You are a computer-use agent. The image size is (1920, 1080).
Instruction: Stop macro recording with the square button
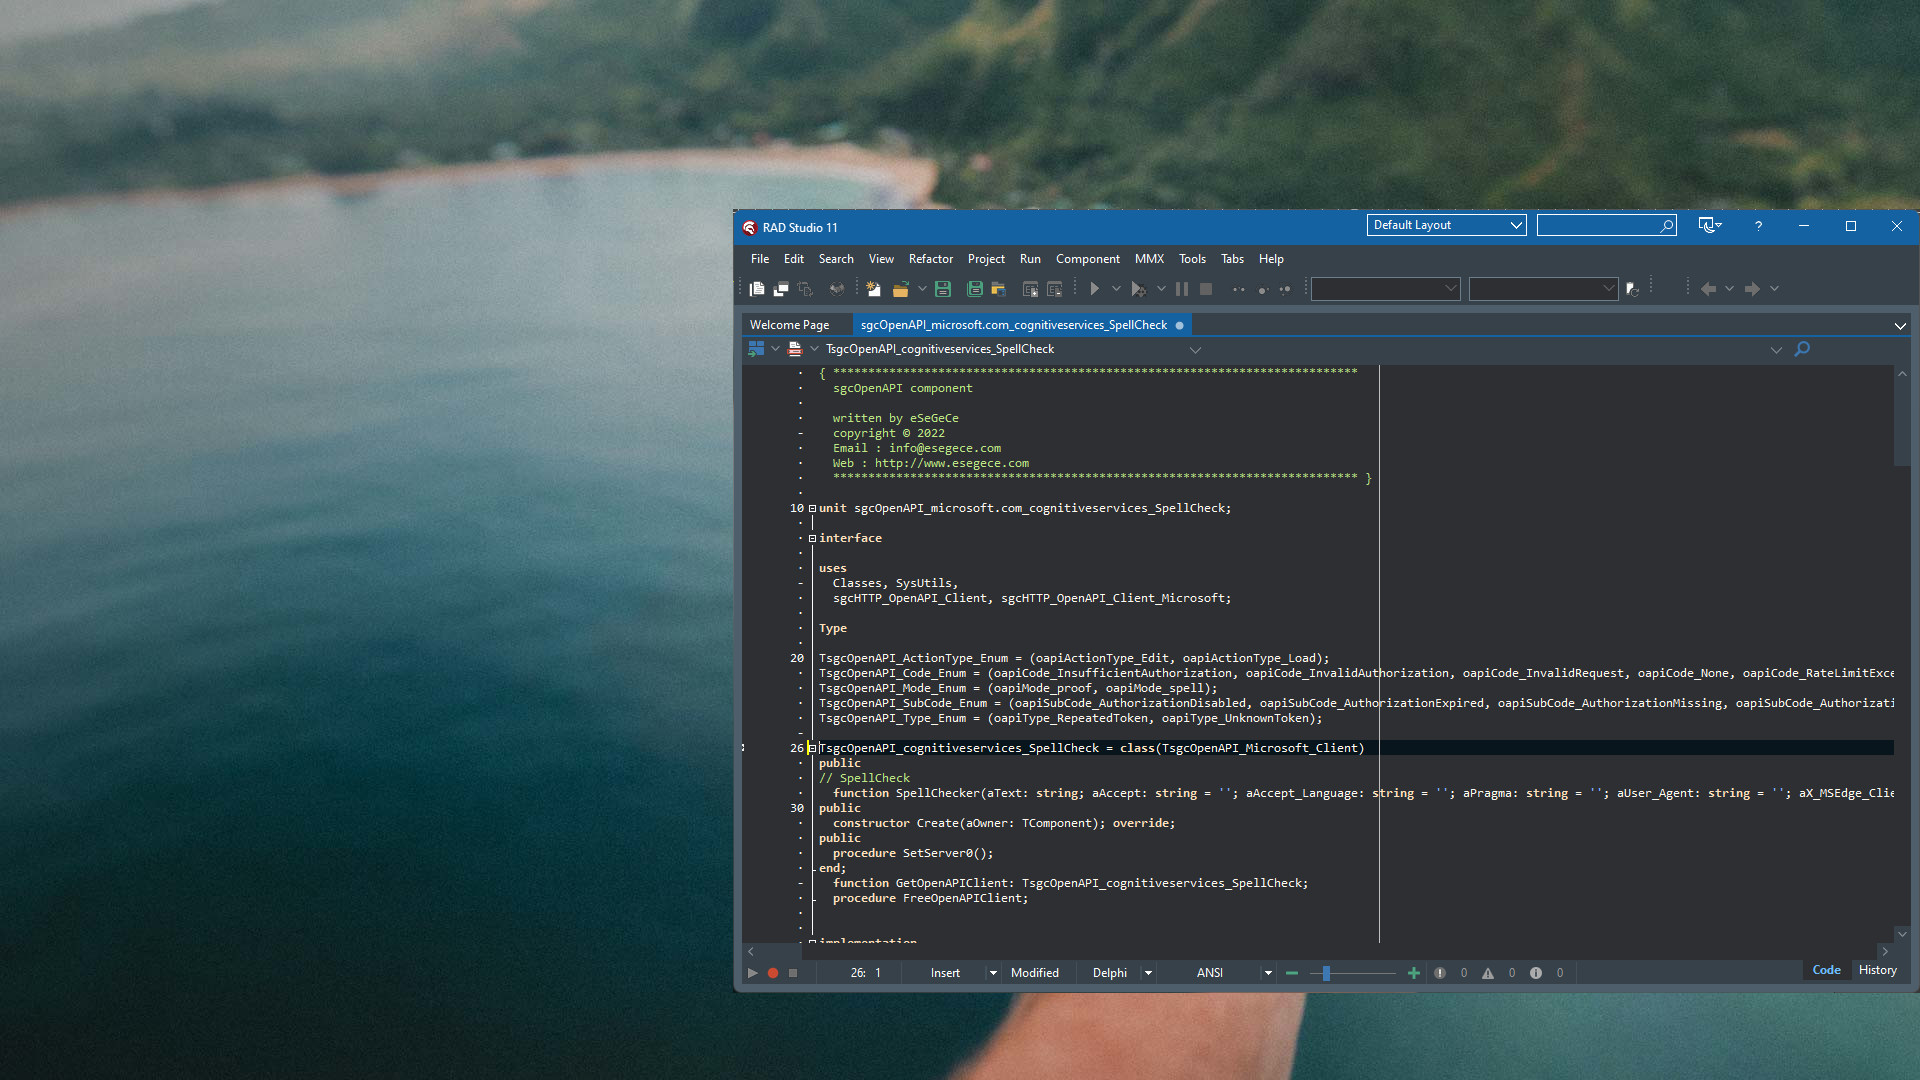(793, 973)
